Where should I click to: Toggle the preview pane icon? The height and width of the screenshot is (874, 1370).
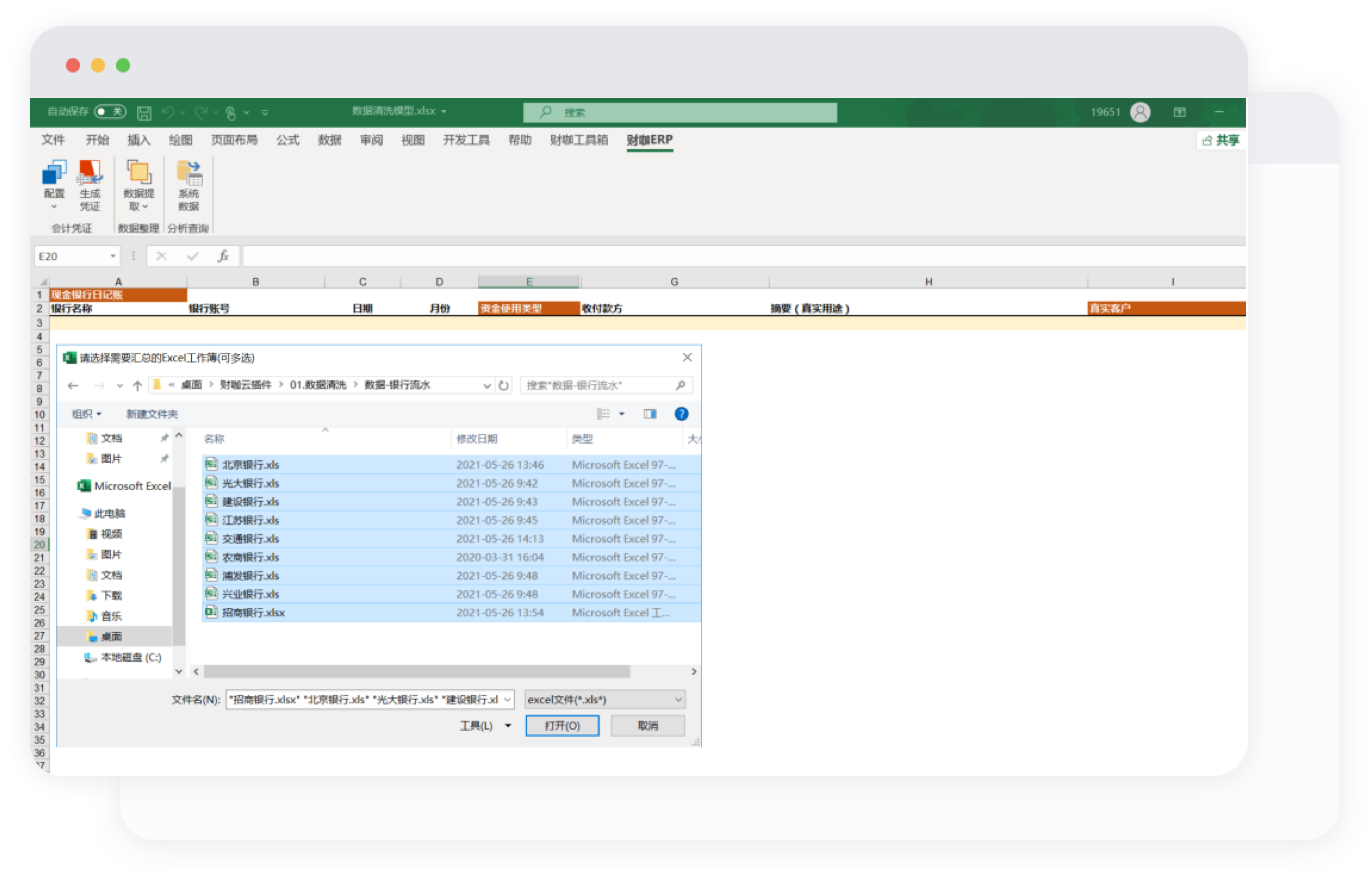tap(650, 414)
